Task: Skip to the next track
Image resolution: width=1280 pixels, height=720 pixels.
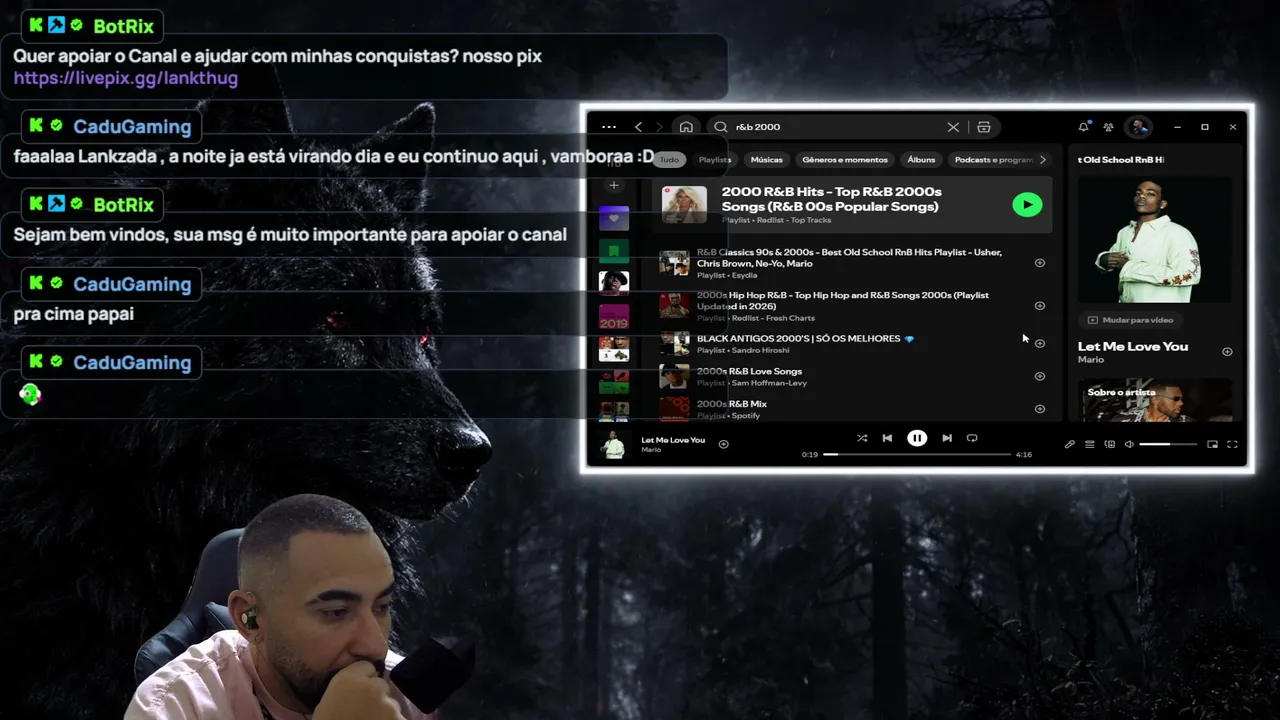Action: click(947, 438)
